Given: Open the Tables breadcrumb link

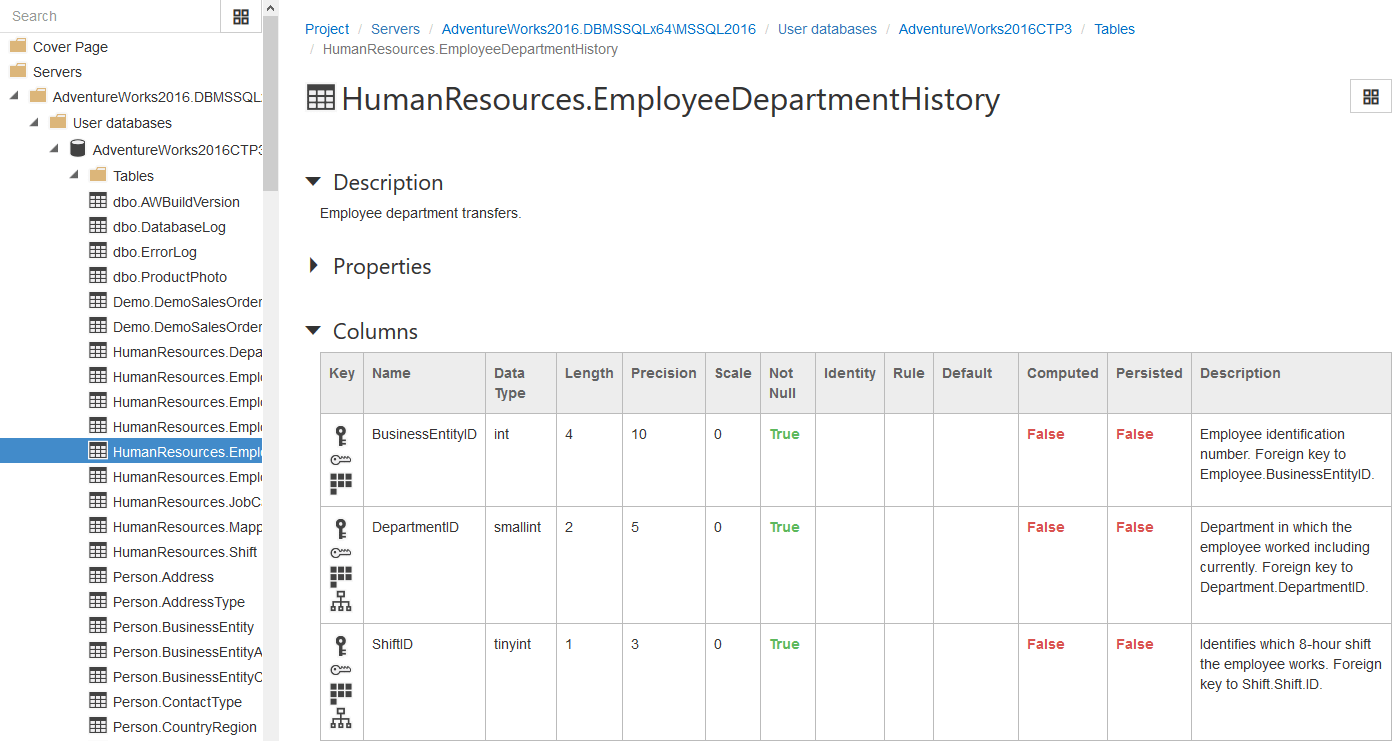Looking at the screenshot, I should (x=1114, y=29).
